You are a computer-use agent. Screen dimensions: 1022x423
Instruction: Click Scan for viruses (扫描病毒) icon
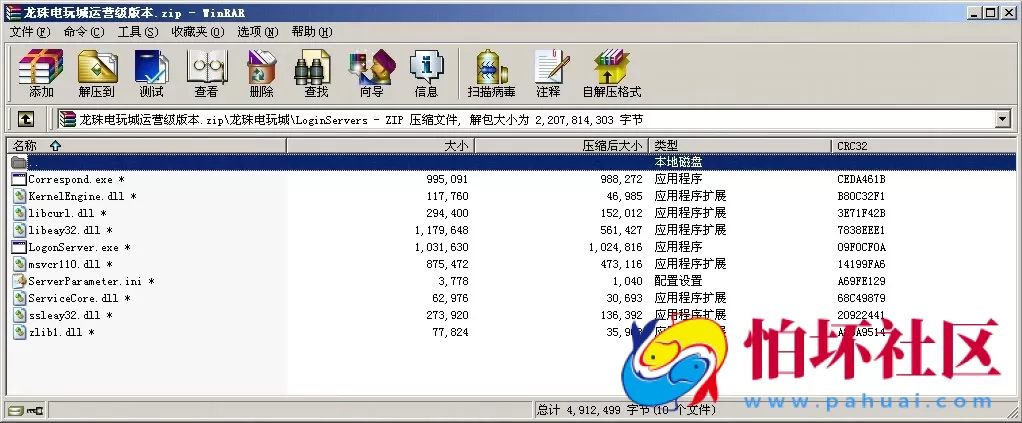point(491,73)
